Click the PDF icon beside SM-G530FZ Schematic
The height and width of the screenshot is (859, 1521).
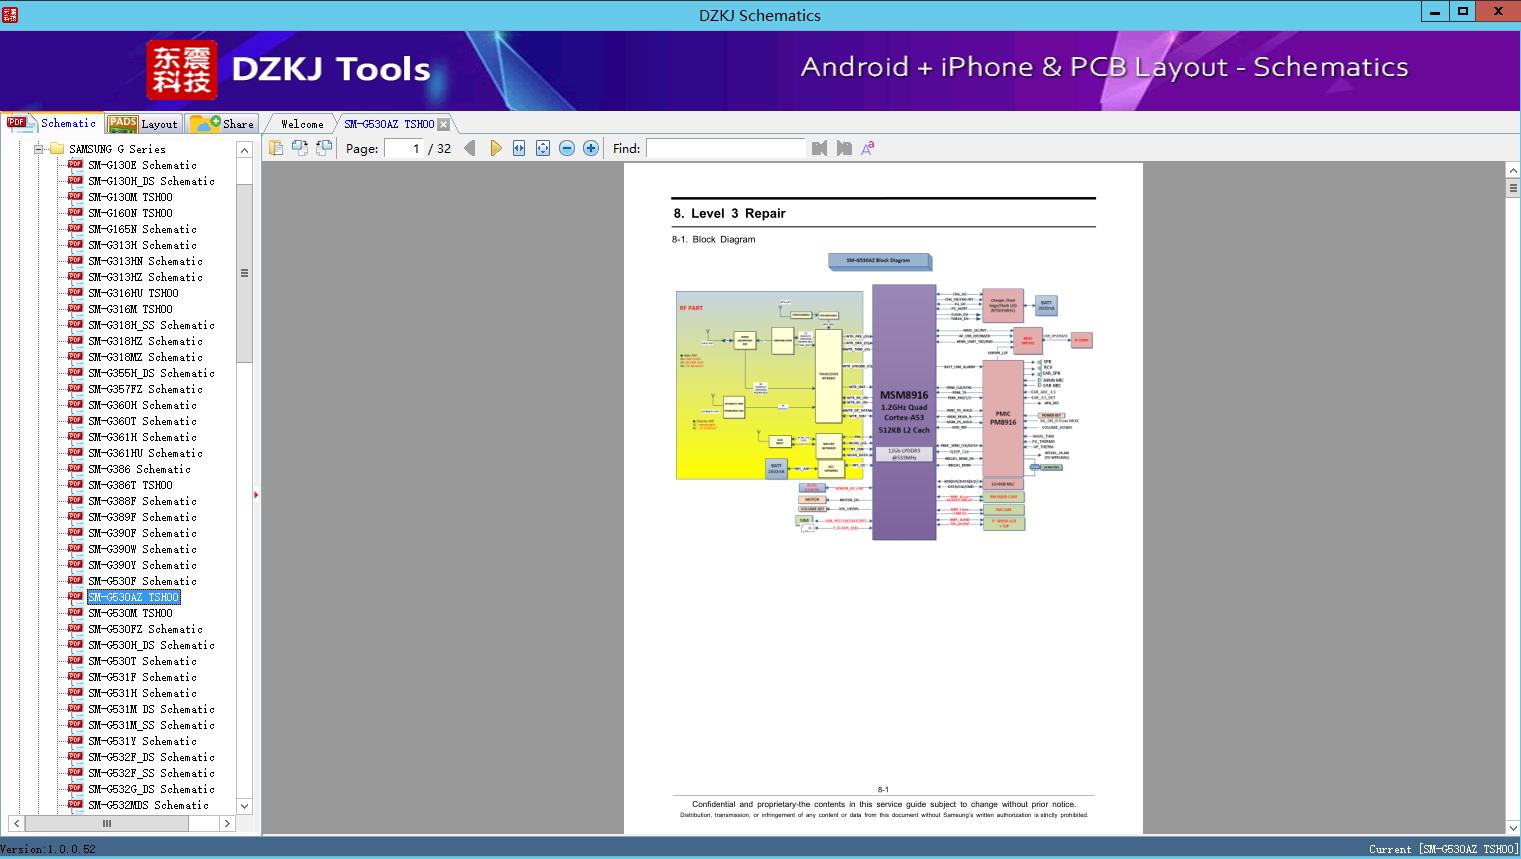coord(75,629)
